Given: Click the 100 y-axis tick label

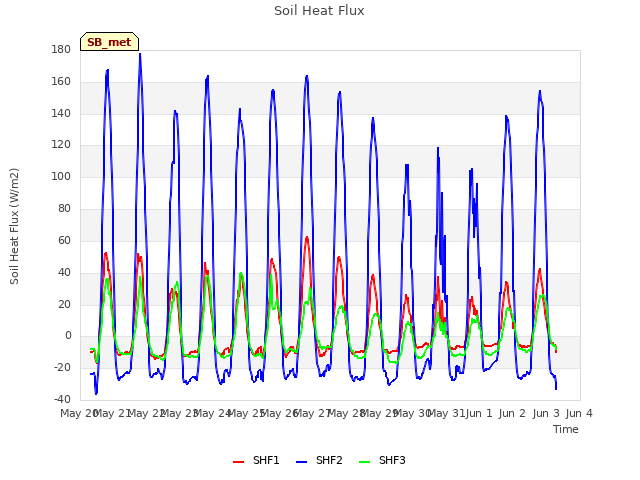Looking at the screenshot, I should coord(61,177).
